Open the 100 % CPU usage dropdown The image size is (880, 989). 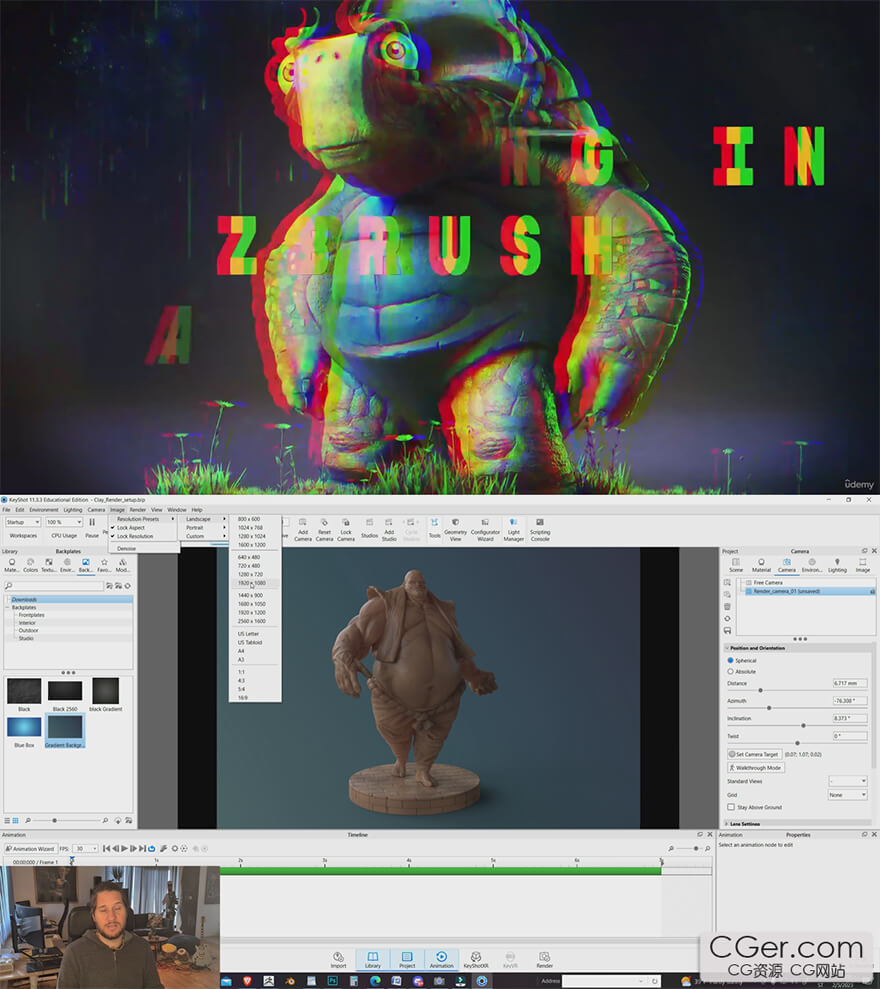64,522
